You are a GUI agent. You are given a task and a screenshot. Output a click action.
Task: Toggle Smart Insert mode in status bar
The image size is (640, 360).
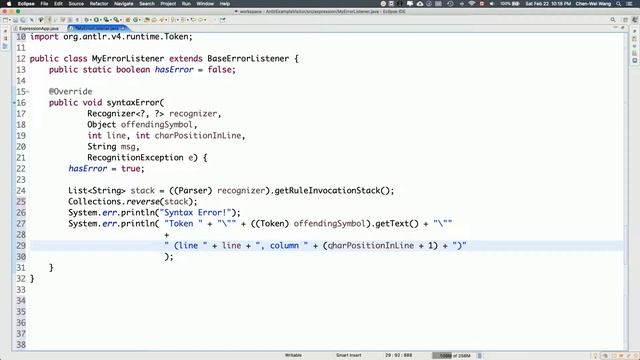coord(349,356)
